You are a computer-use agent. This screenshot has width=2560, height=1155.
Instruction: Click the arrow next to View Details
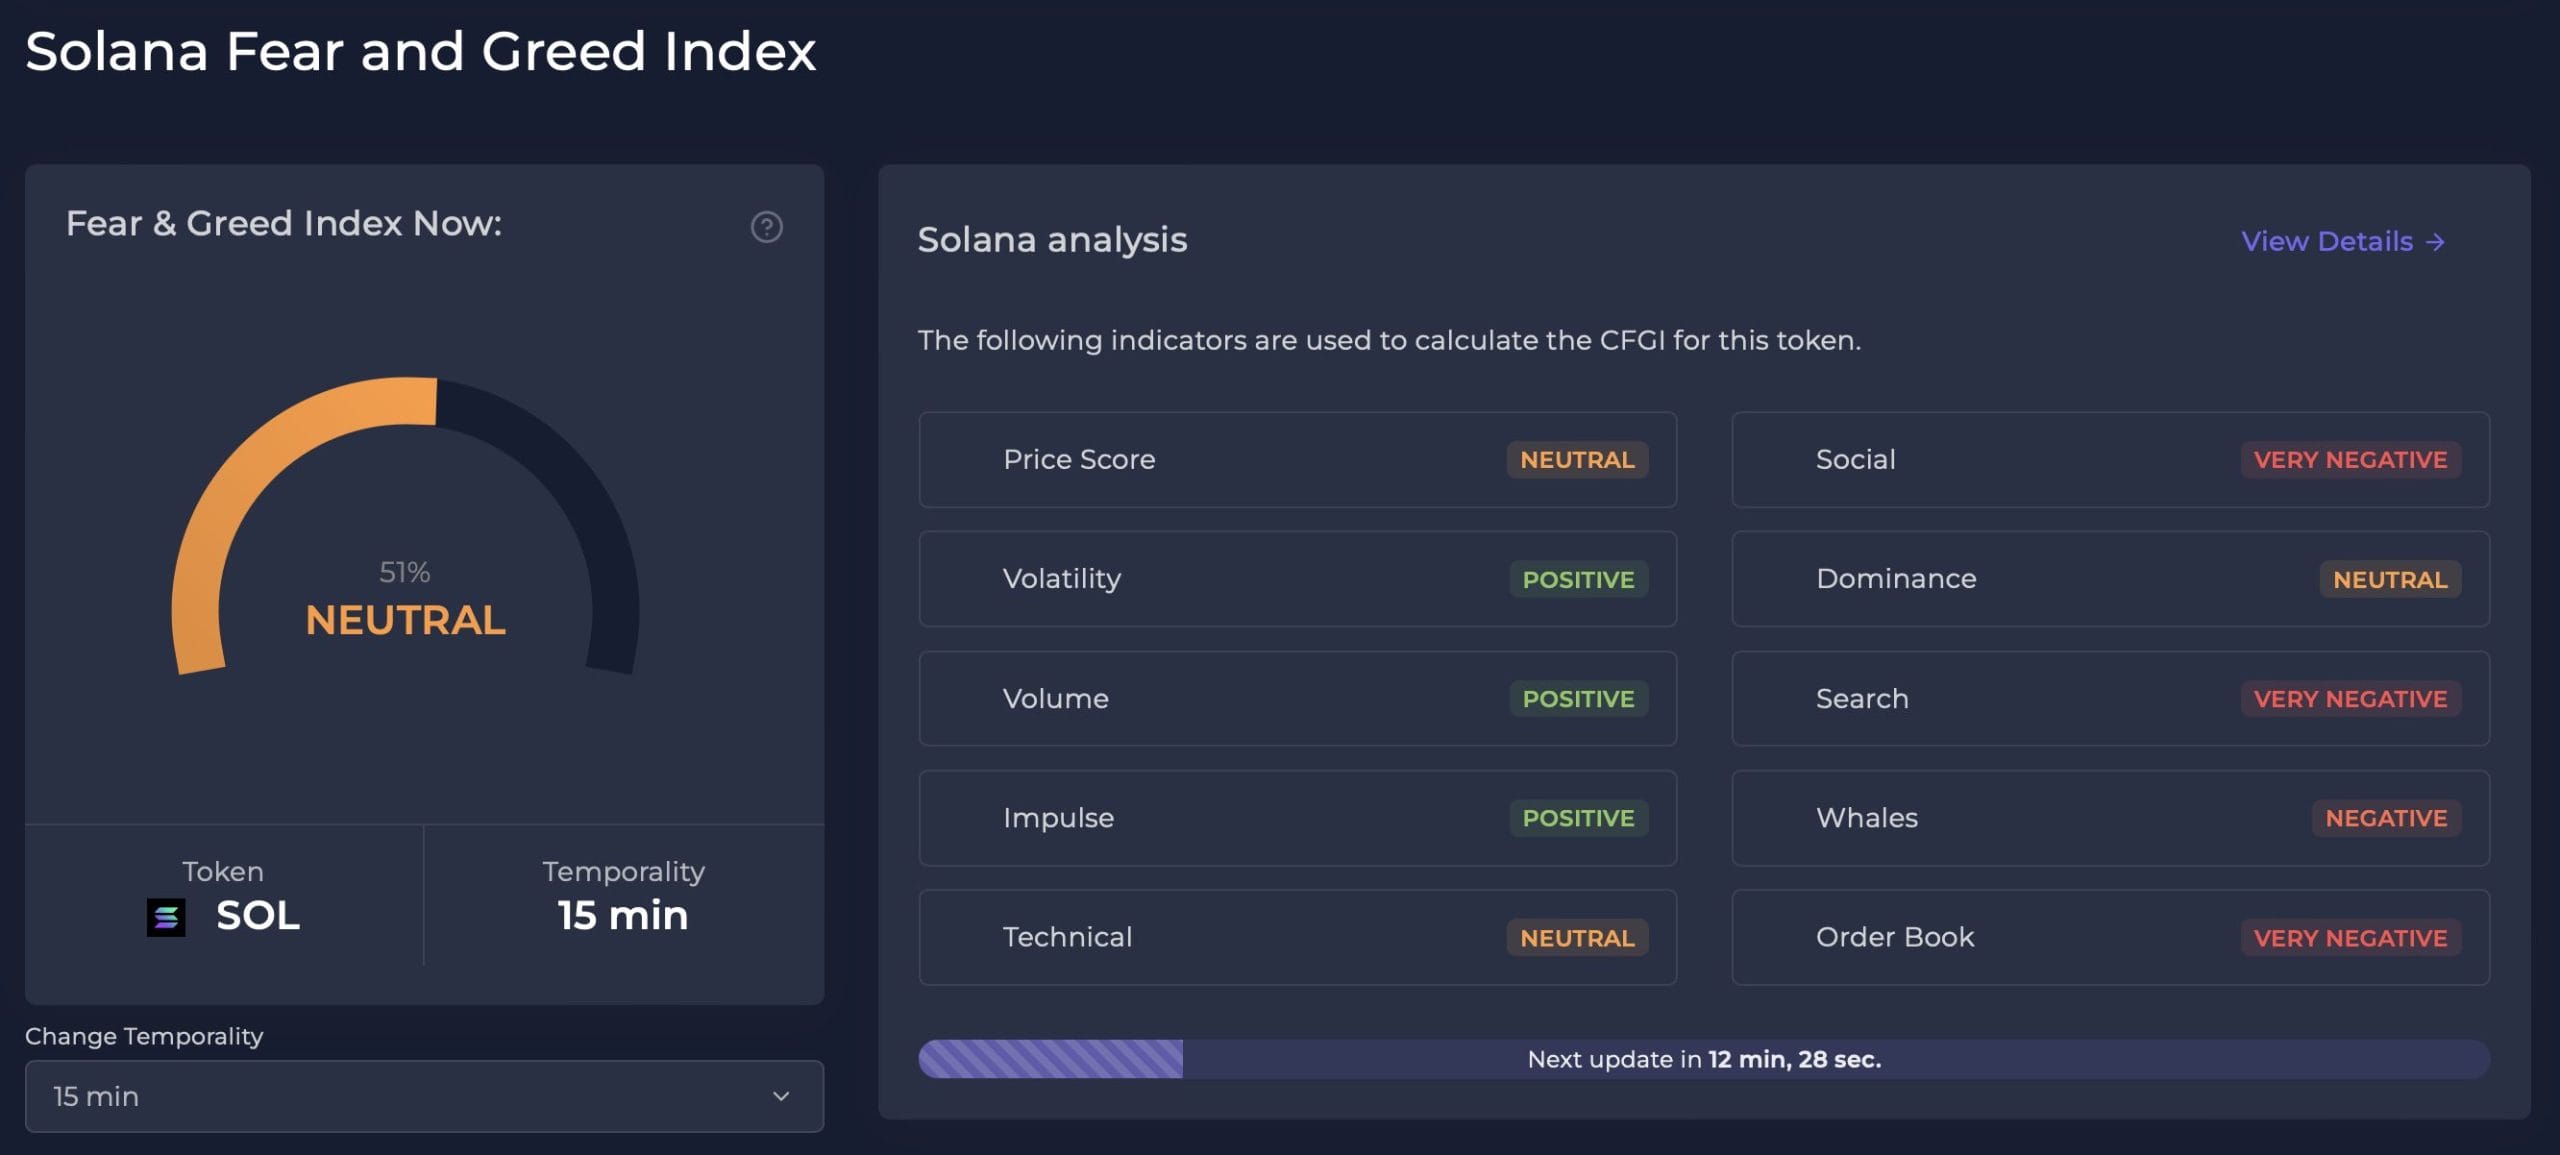point(2435,242)
